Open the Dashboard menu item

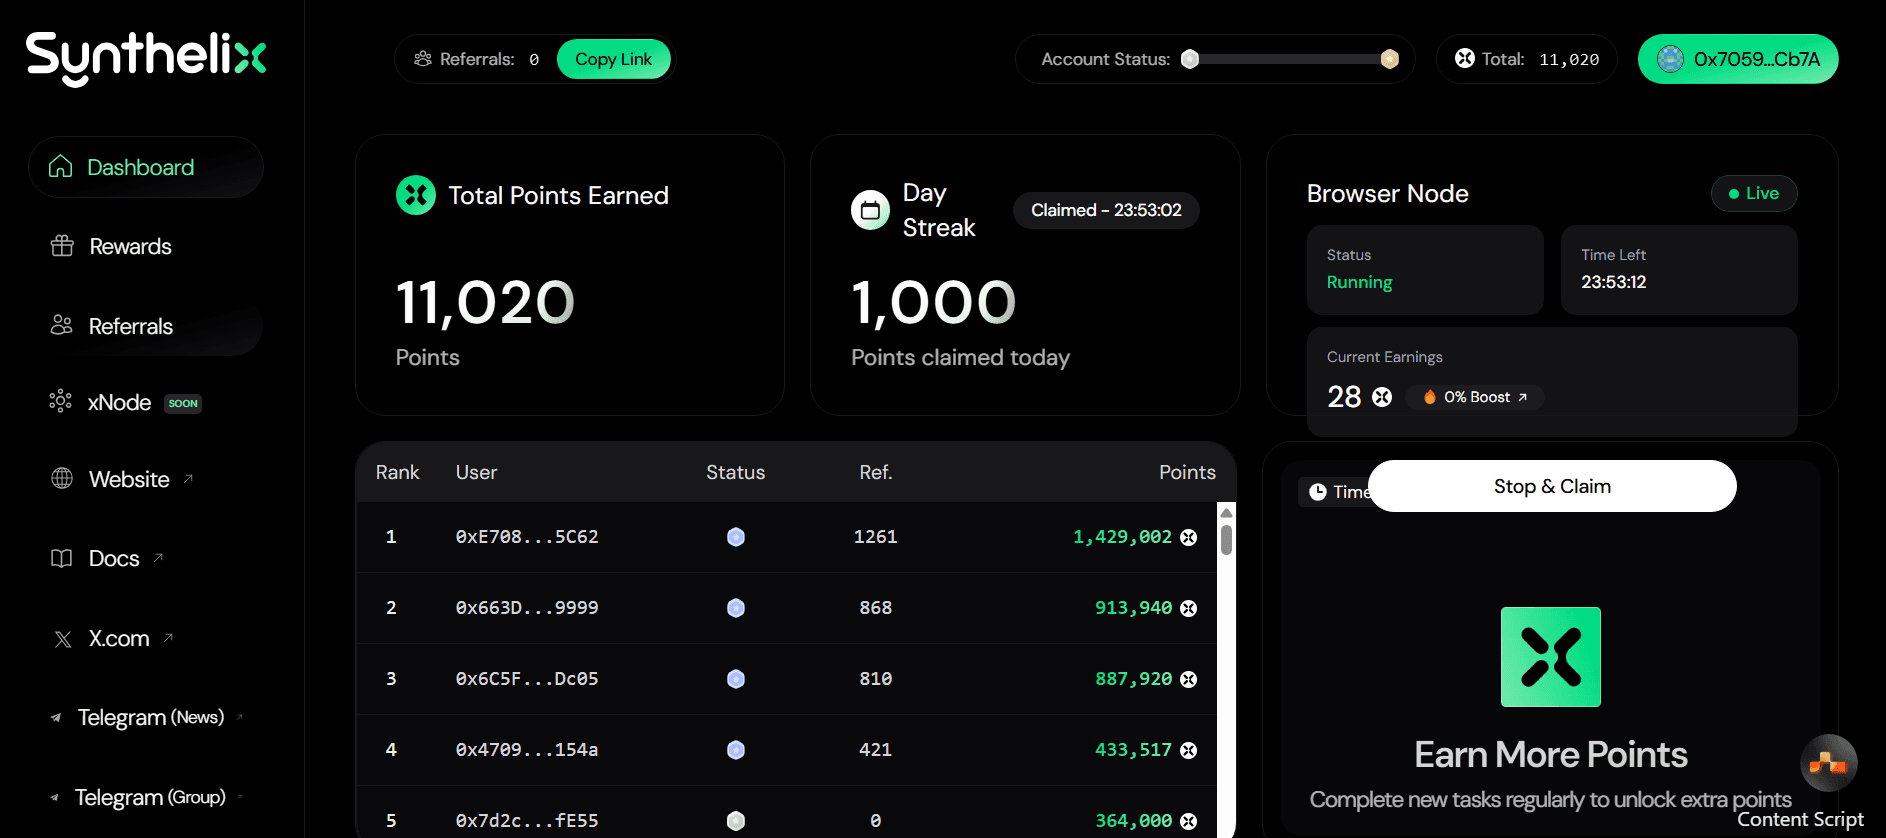coord(140,167)
